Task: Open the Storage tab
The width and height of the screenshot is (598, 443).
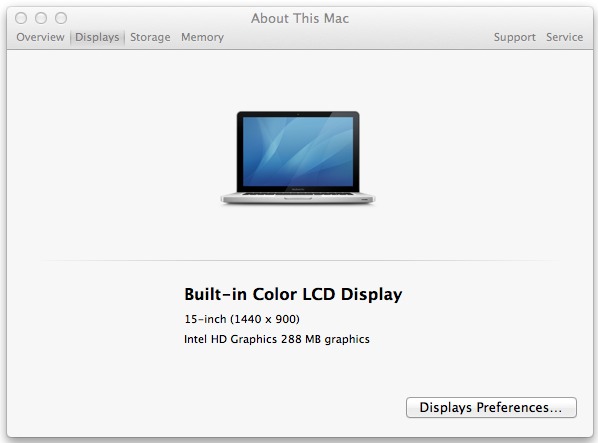Action: (150, 37)
